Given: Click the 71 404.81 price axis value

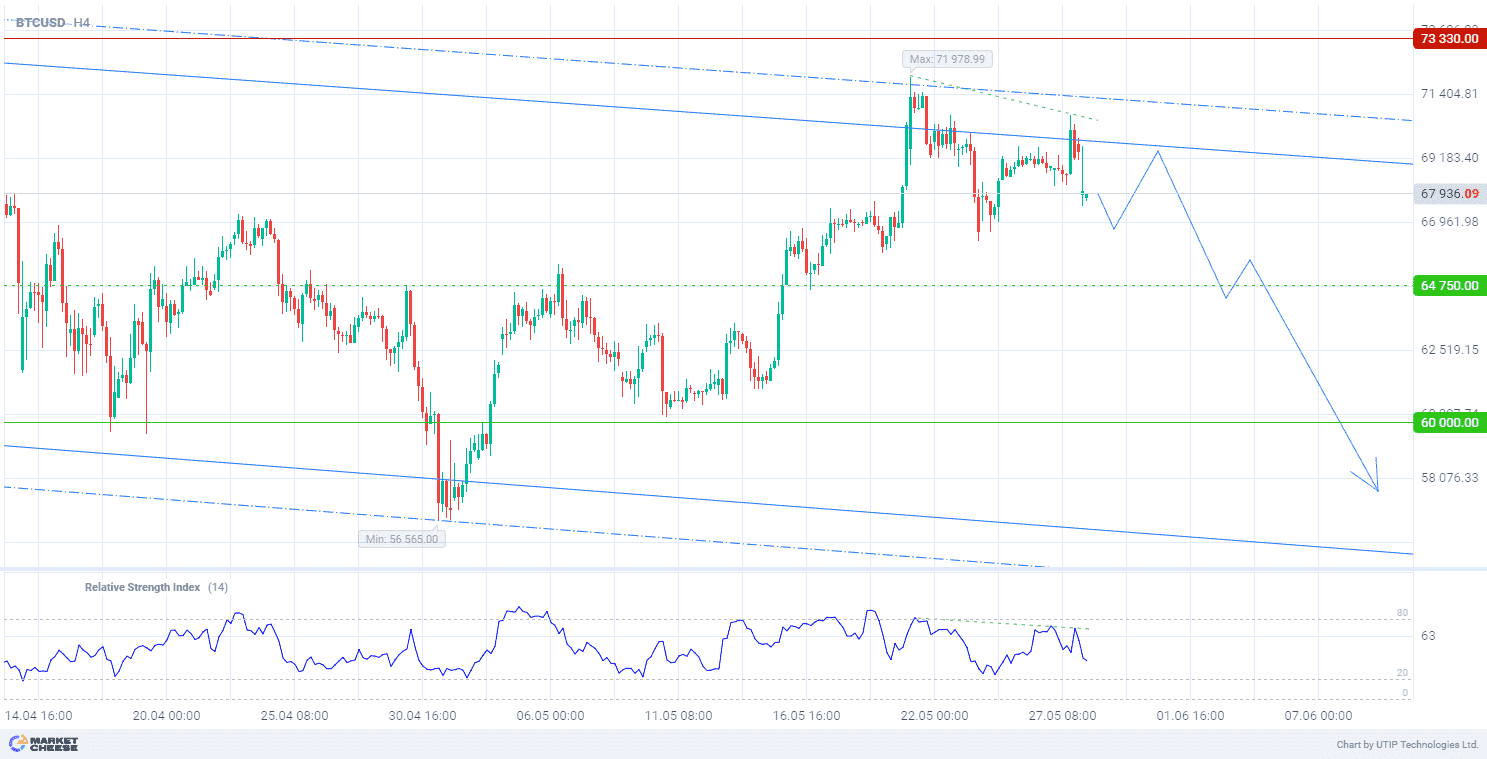Looking at the screenshot, I should (1449, 94).
